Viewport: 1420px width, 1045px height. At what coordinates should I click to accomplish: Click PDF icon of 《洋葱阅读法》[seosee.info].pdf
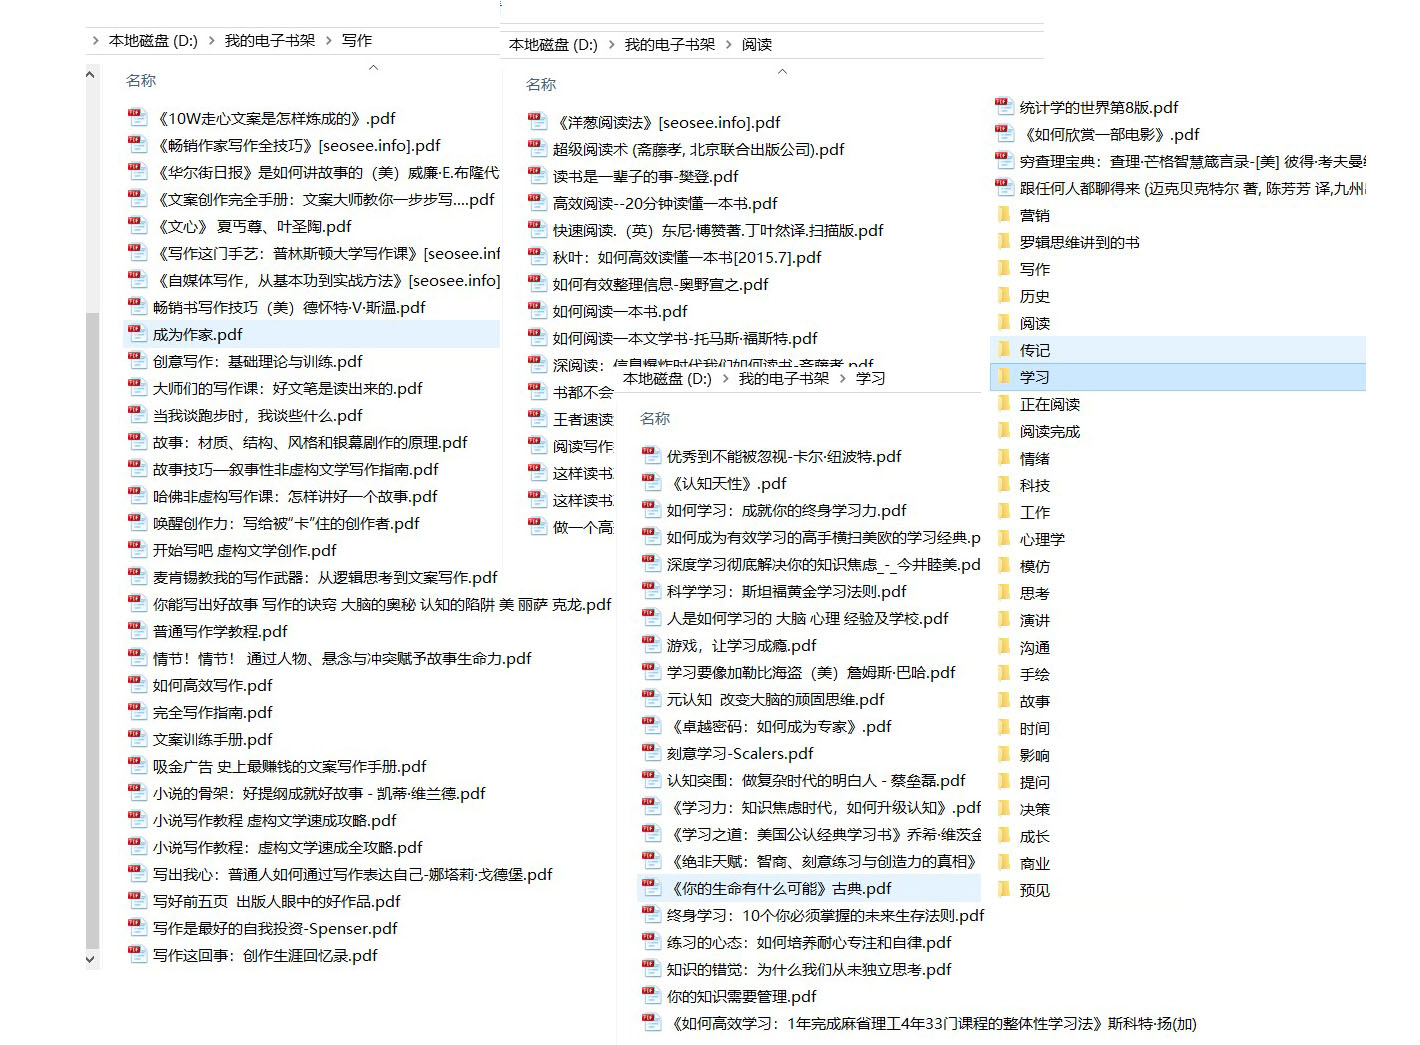[537, 122]
